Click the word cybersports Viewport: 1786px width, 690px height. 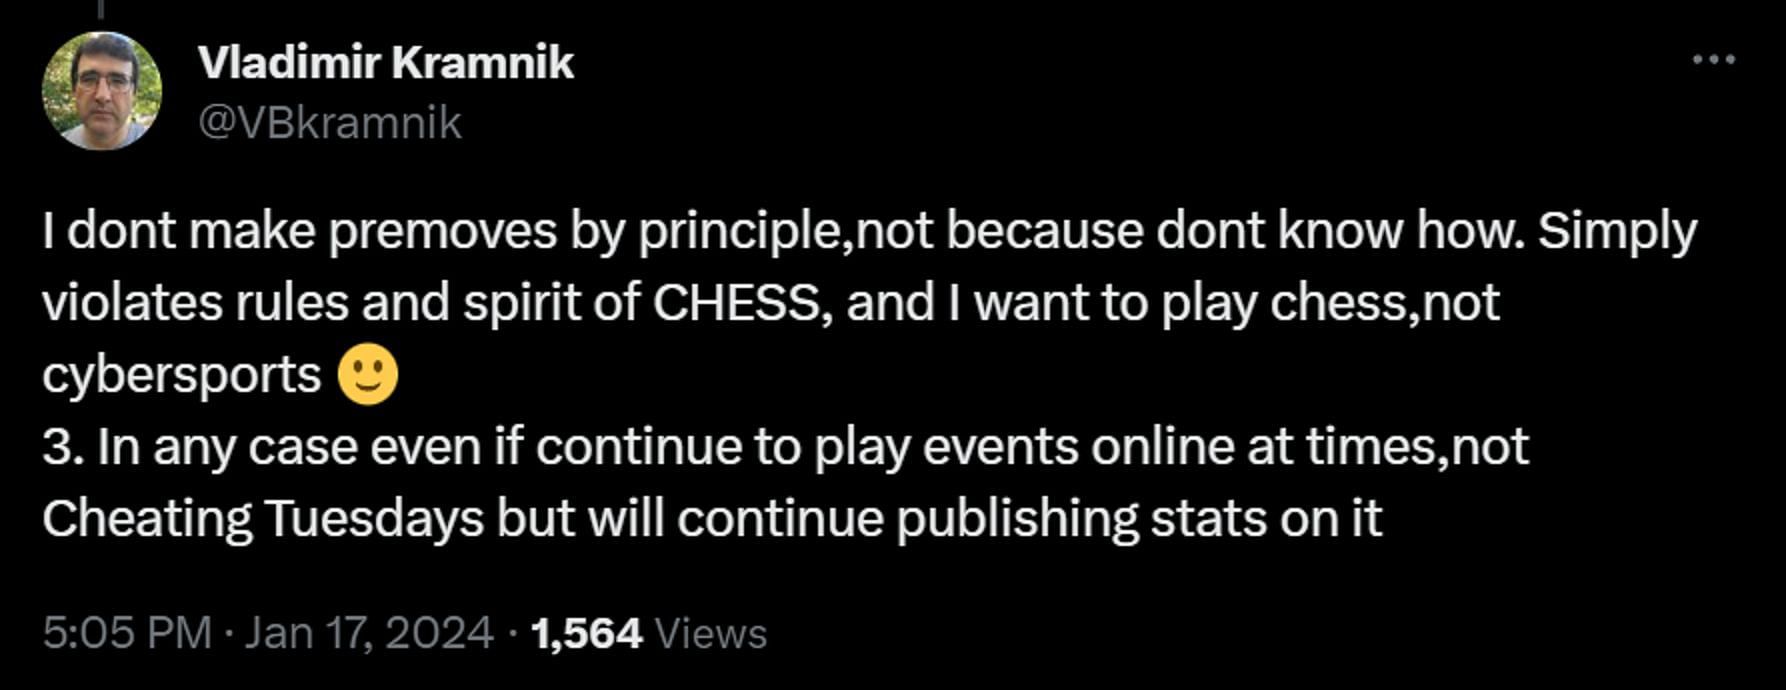click(x=182, y=376)
